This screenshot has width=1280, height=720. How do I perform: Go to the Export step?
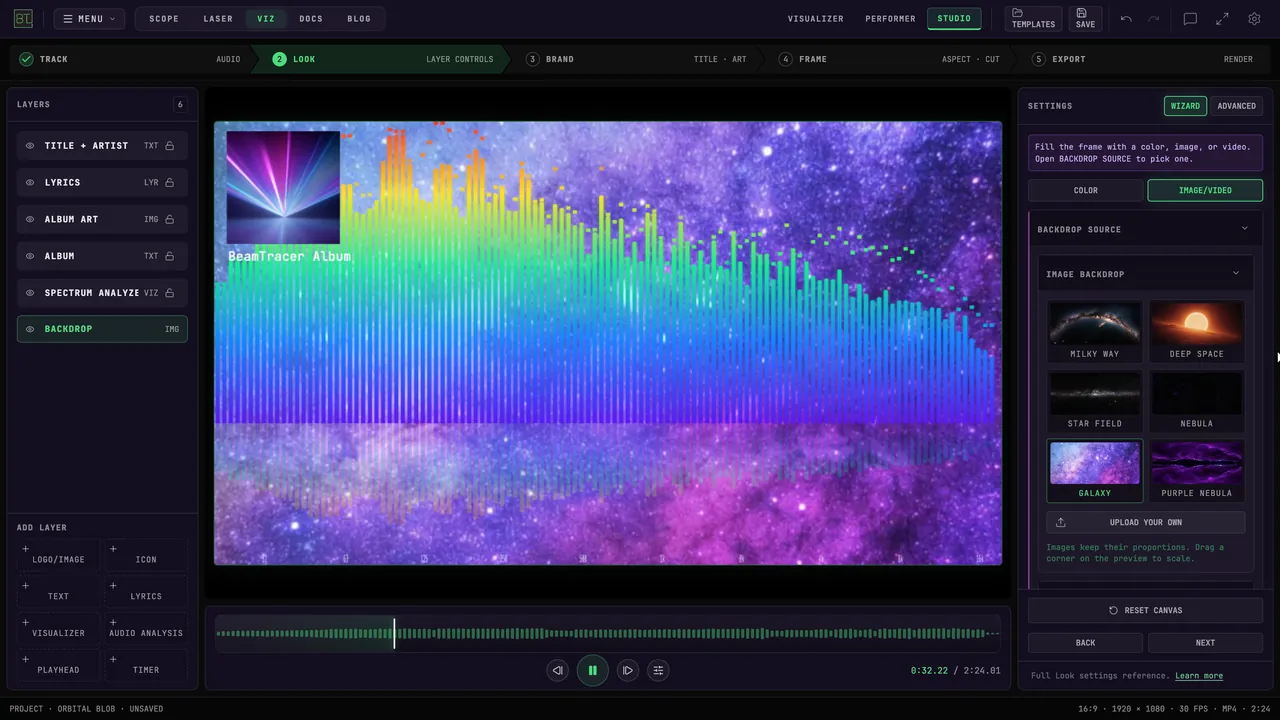[1142, 59]
